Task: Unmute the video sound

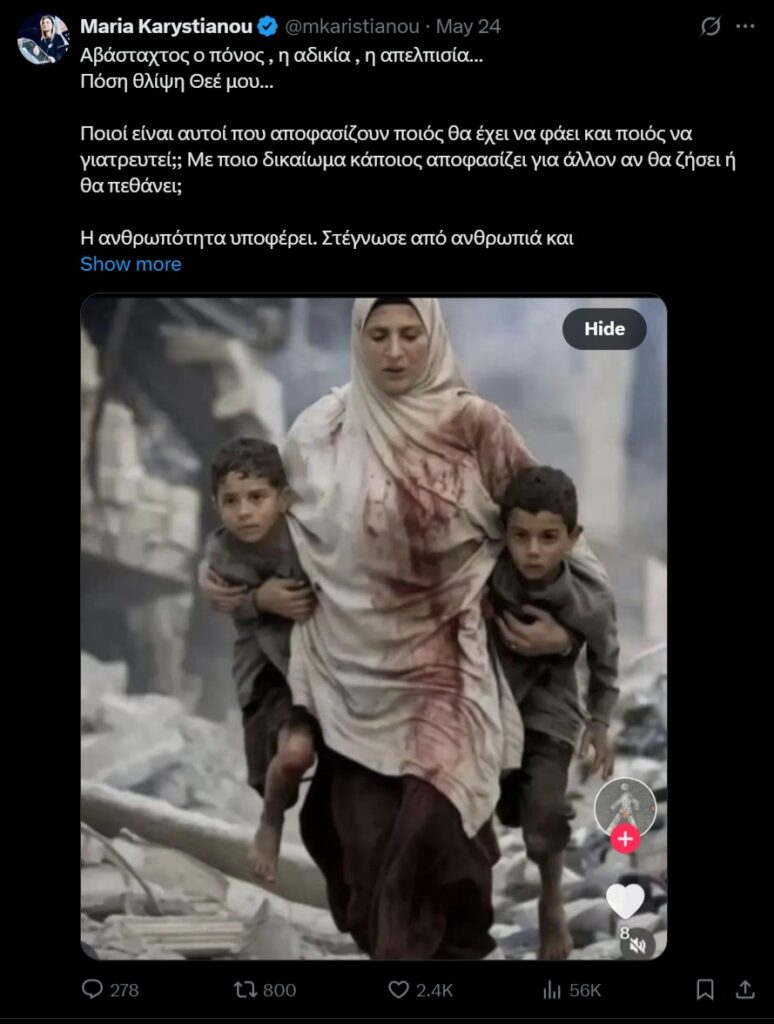Action: click(x=637, y=945)
